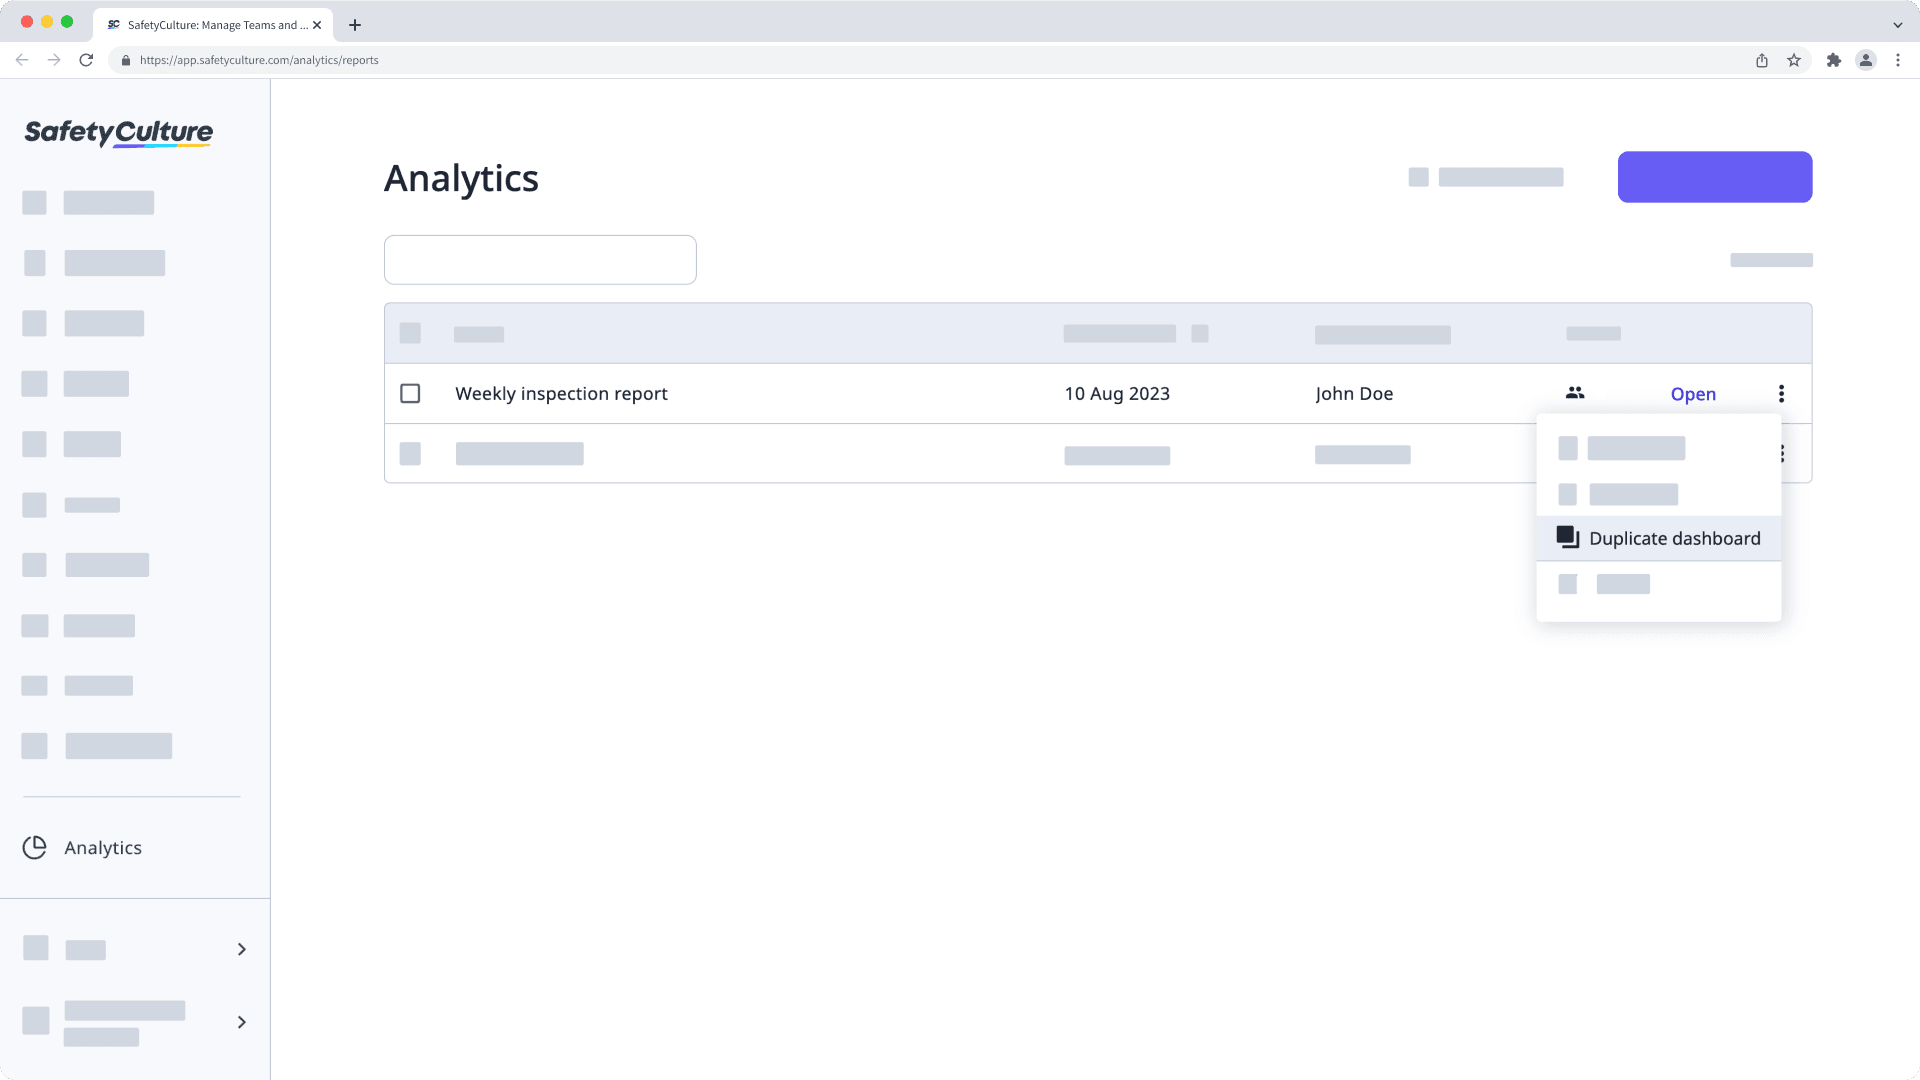Open the Weekly inspection report
This screenshot has width=1920, height=1080.
coord(1693,393)
